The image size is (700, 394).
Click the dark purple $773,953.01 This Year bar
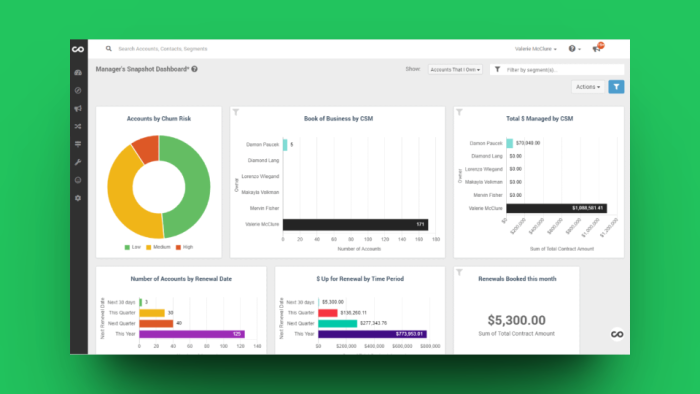pyautogui.click(x=372, y=334)
